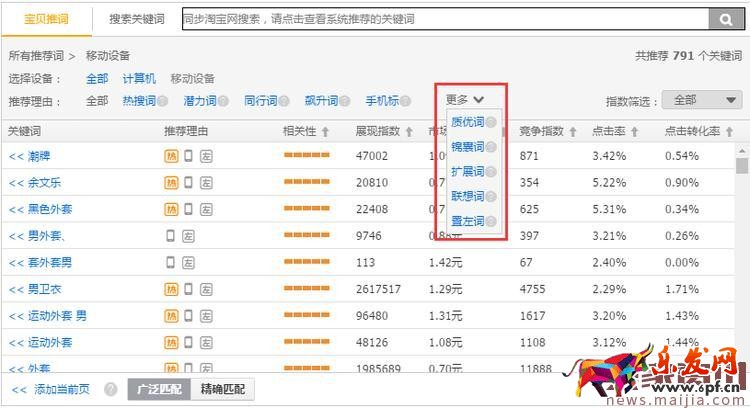Filter device by 移动设备

192,78
